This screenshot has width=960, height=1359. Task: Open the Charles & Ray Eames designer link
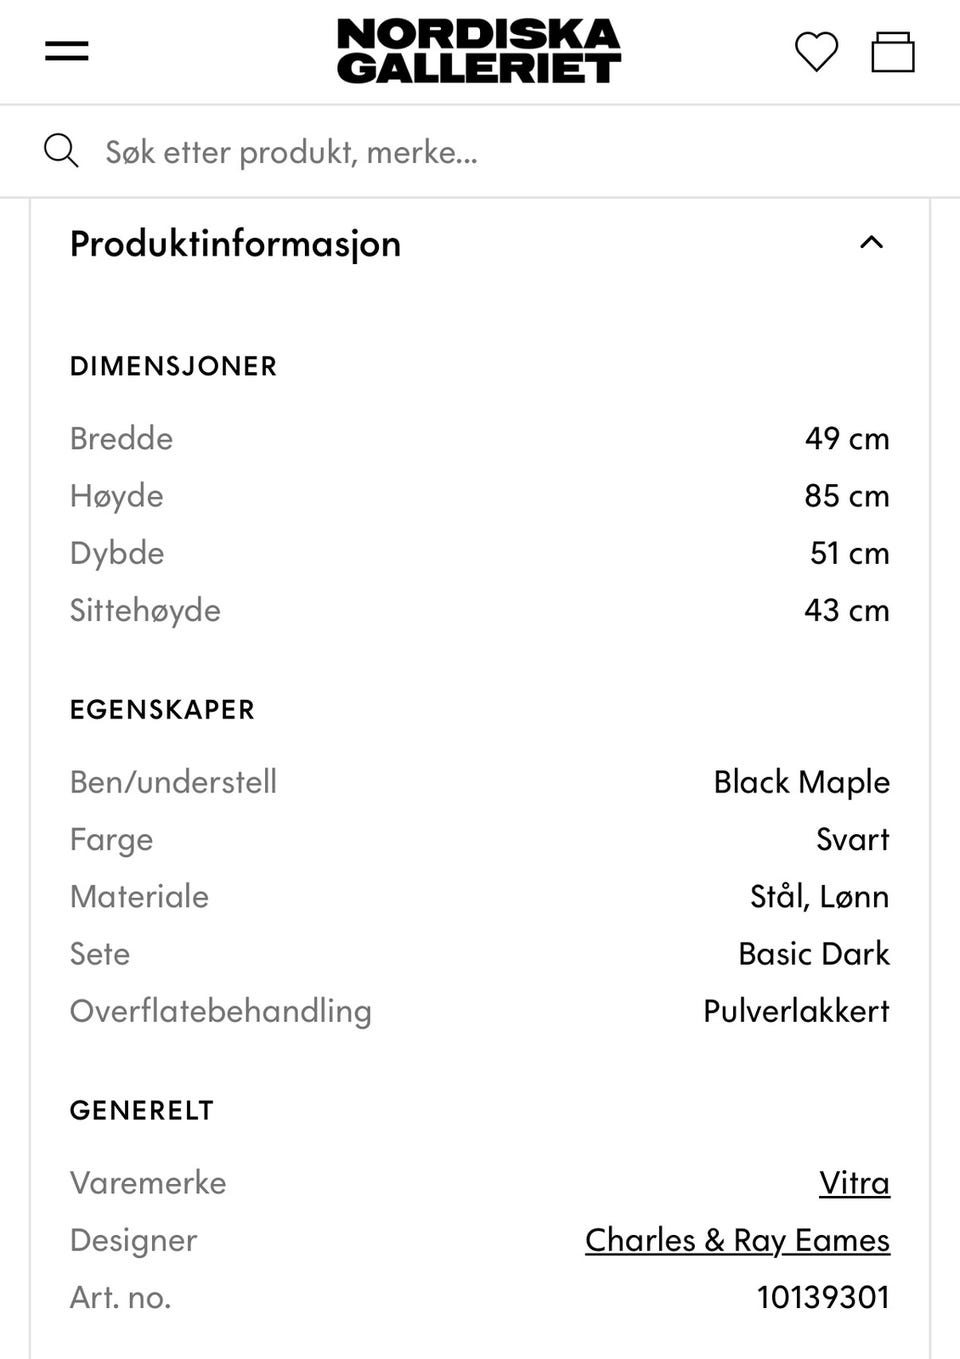tap(737, 1240)
